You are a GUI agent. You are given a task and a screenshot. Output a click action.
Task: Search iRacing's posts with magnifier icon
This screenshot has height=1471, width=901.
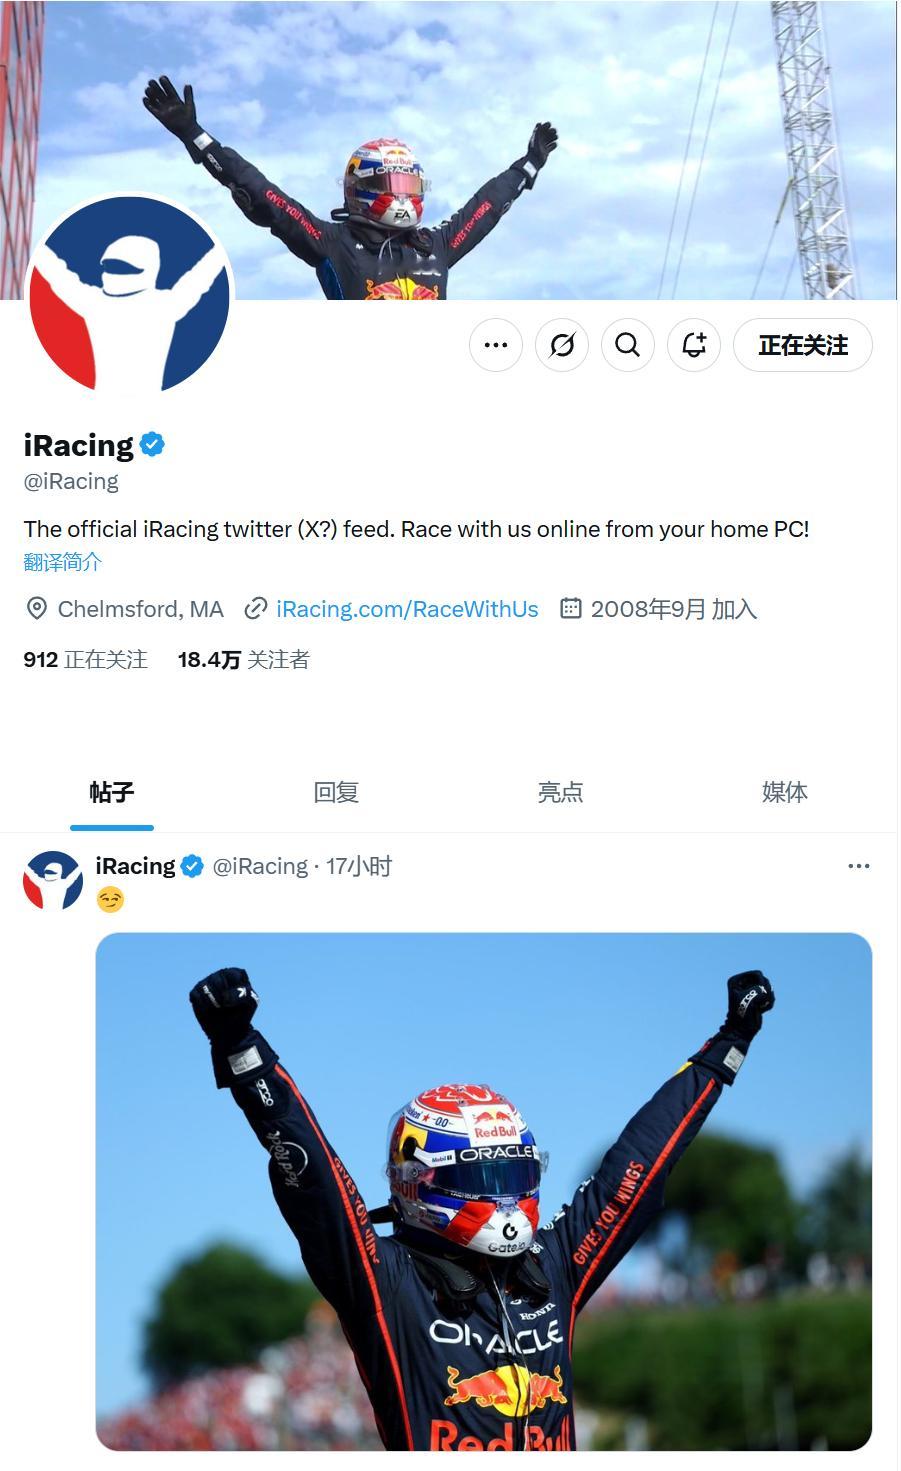click(x=628, y=345)
